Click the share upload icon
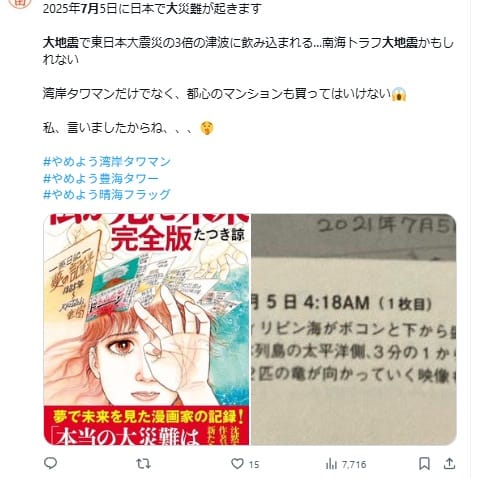This screenshot has width=477, height=478. [x=449, y=463]
